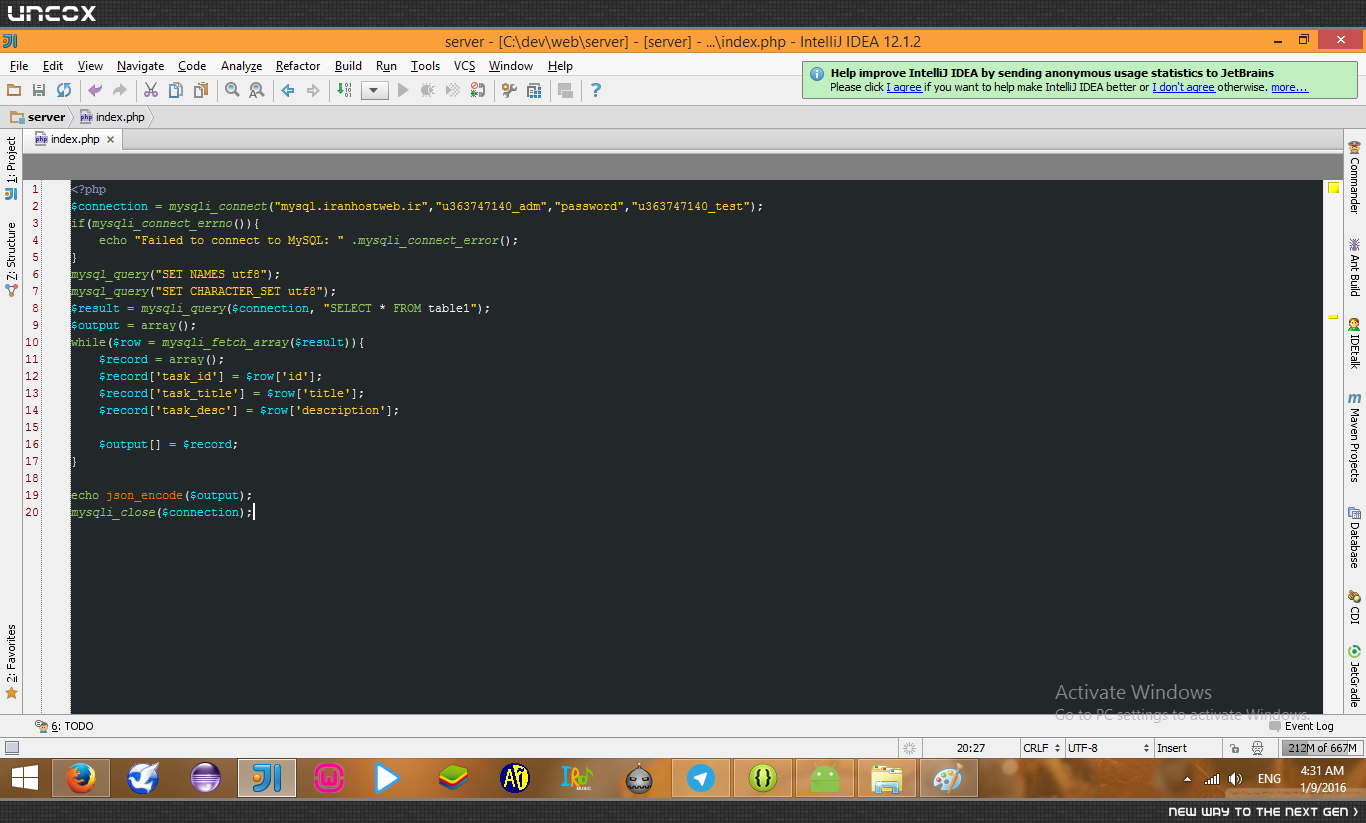Click the Open folder toolbar icon
Viewport: 1366px width, 823px height.
click(x=14, y=90)
